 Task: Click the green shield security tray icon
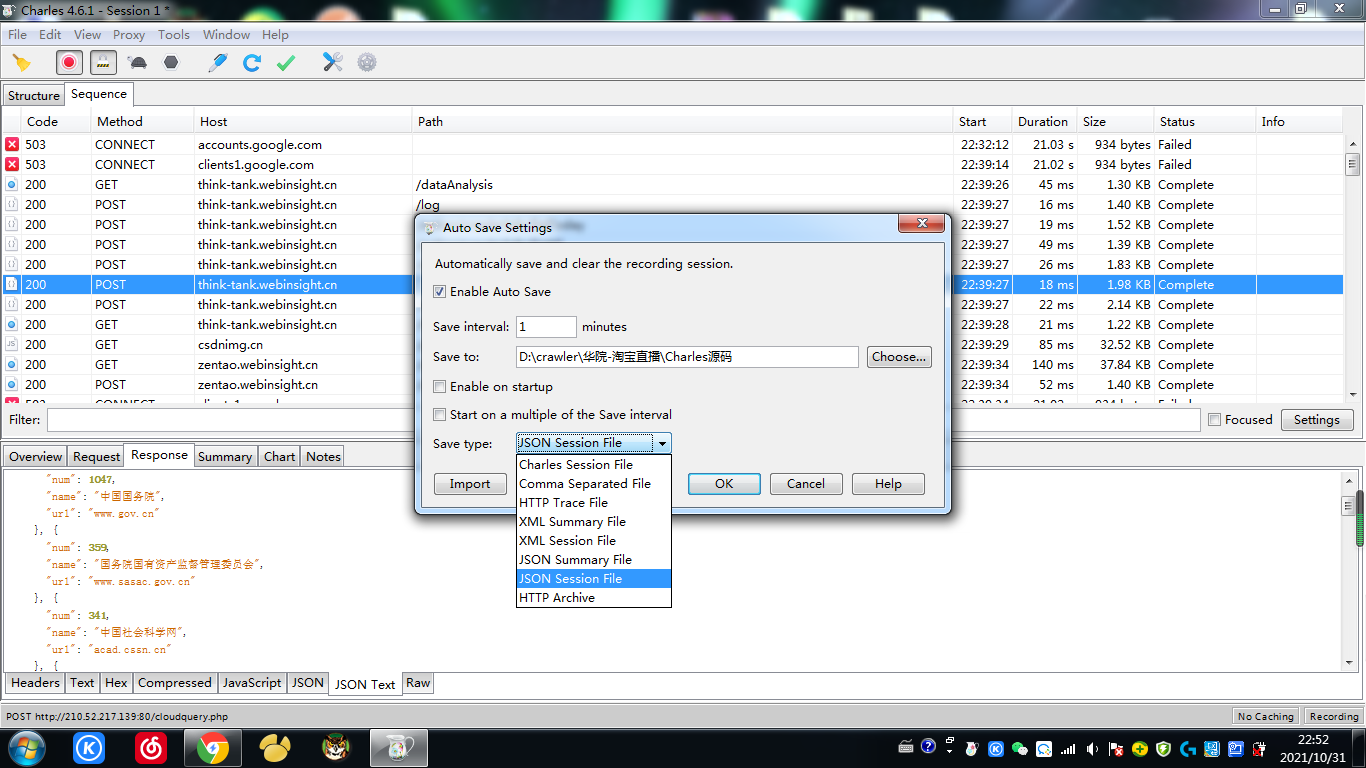(1164, 748)
